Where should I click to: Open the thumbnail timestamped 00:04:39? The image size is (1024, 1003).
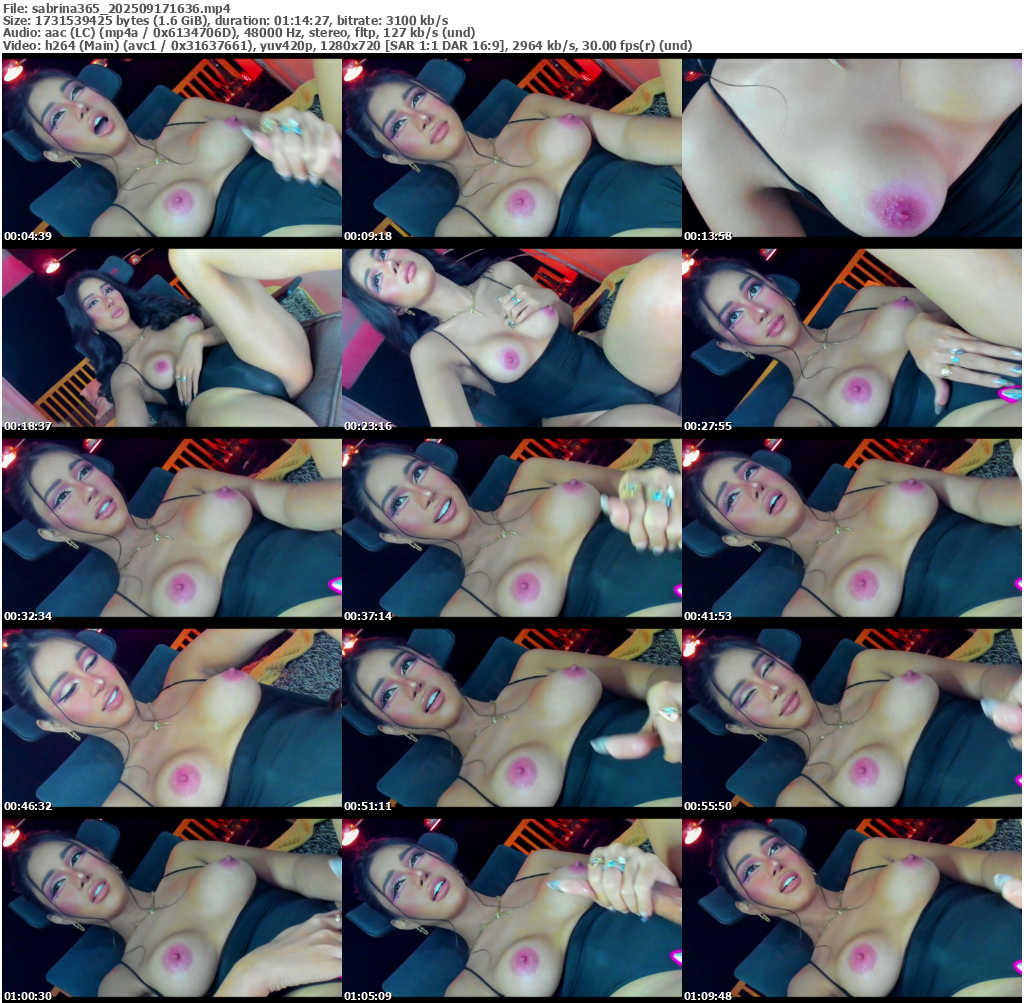click(172, 148)
